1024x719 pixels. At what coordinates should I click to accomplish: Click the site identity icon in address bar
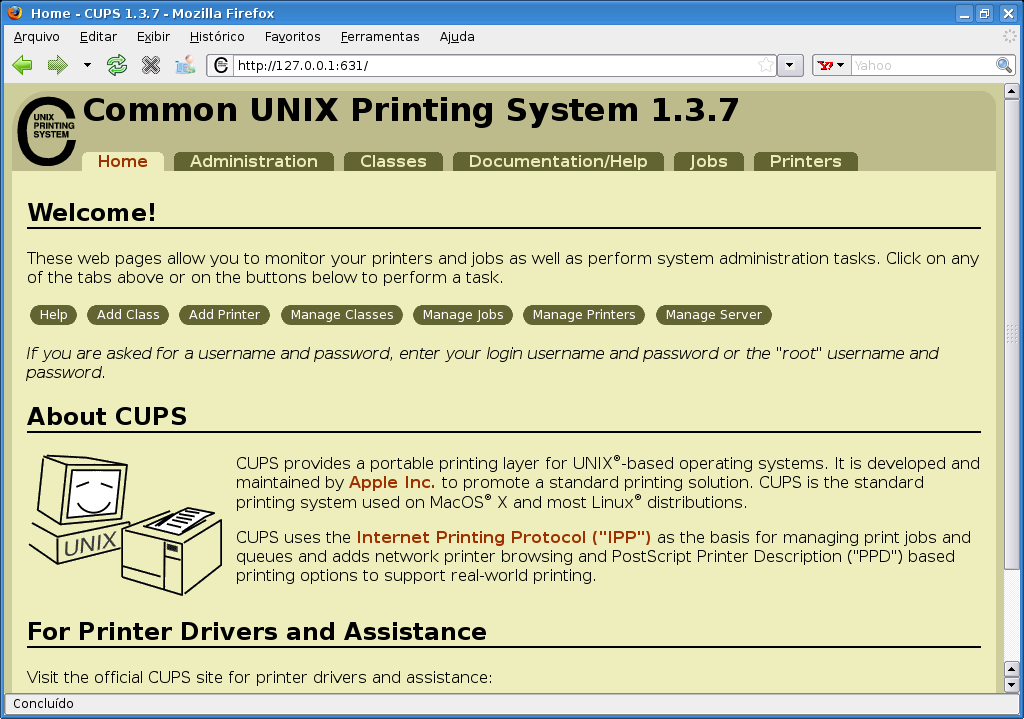(221, 65)
